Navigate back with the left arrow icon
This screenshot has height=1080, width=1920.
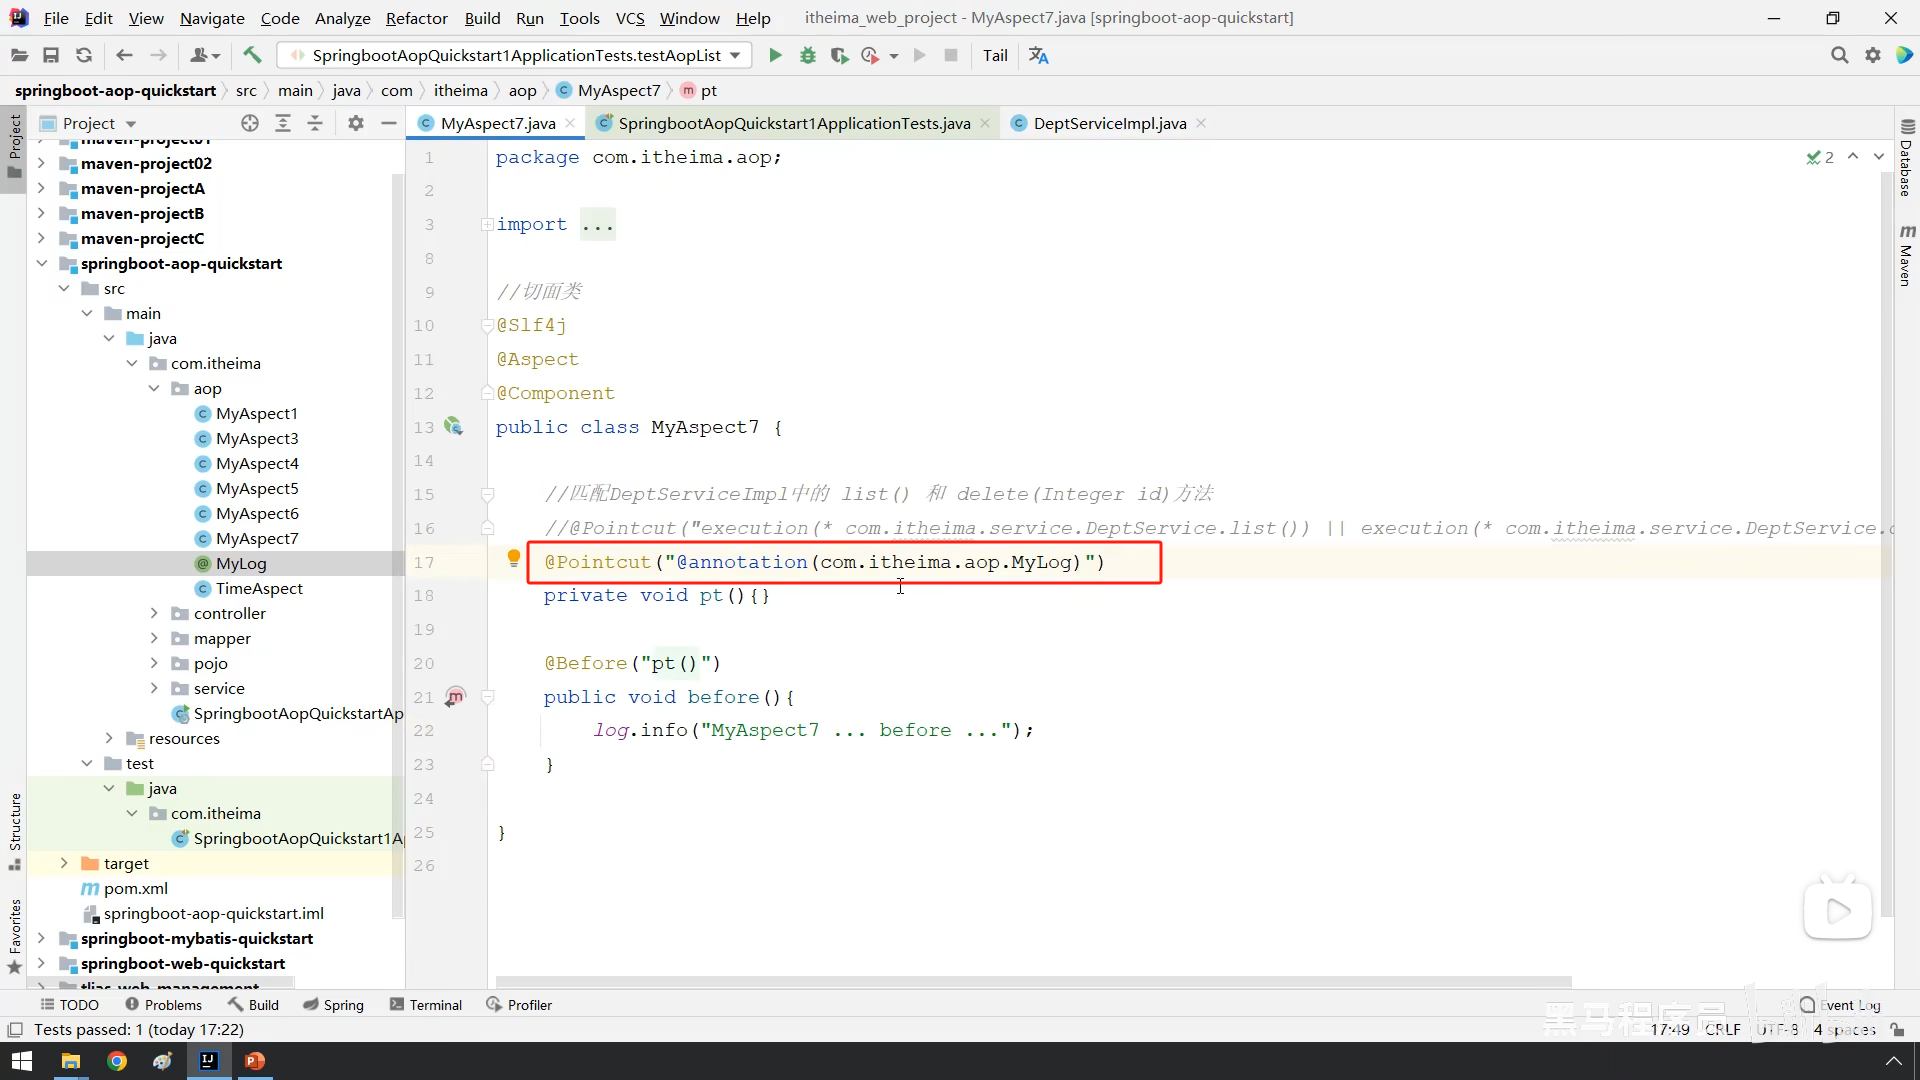124,56
